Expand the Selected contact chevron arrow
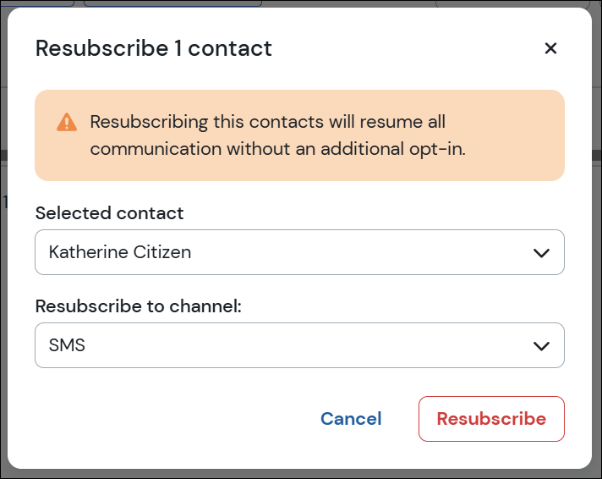Image resolution: width=602 pixels, height=479 pixels. [541, 253]
